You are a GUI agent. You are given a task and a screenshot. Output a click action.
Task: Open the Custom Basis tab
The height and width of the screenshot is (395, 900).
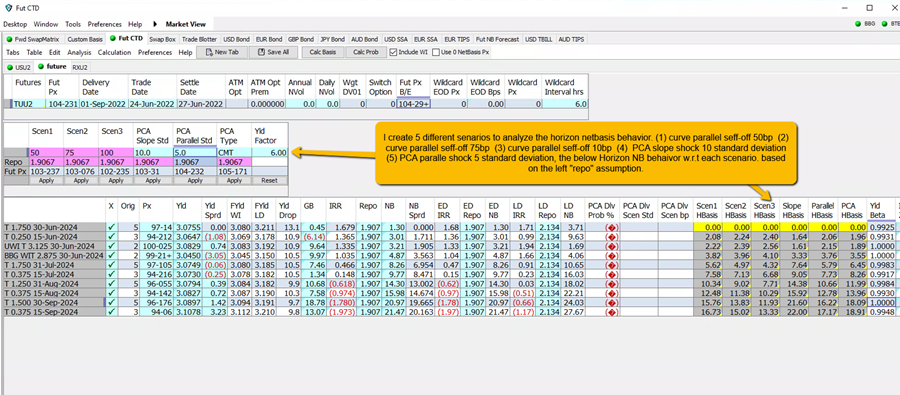(85, 40)
